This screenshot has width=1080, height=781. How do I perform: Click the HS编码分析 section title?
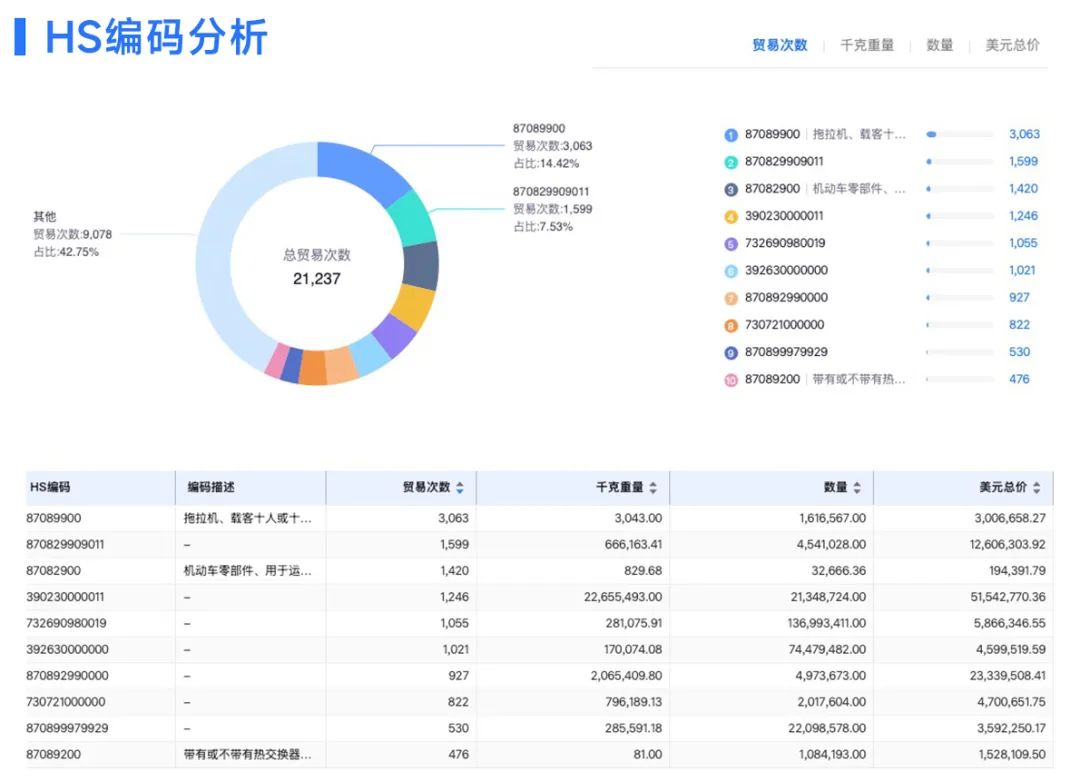click(x=156, y=37)
